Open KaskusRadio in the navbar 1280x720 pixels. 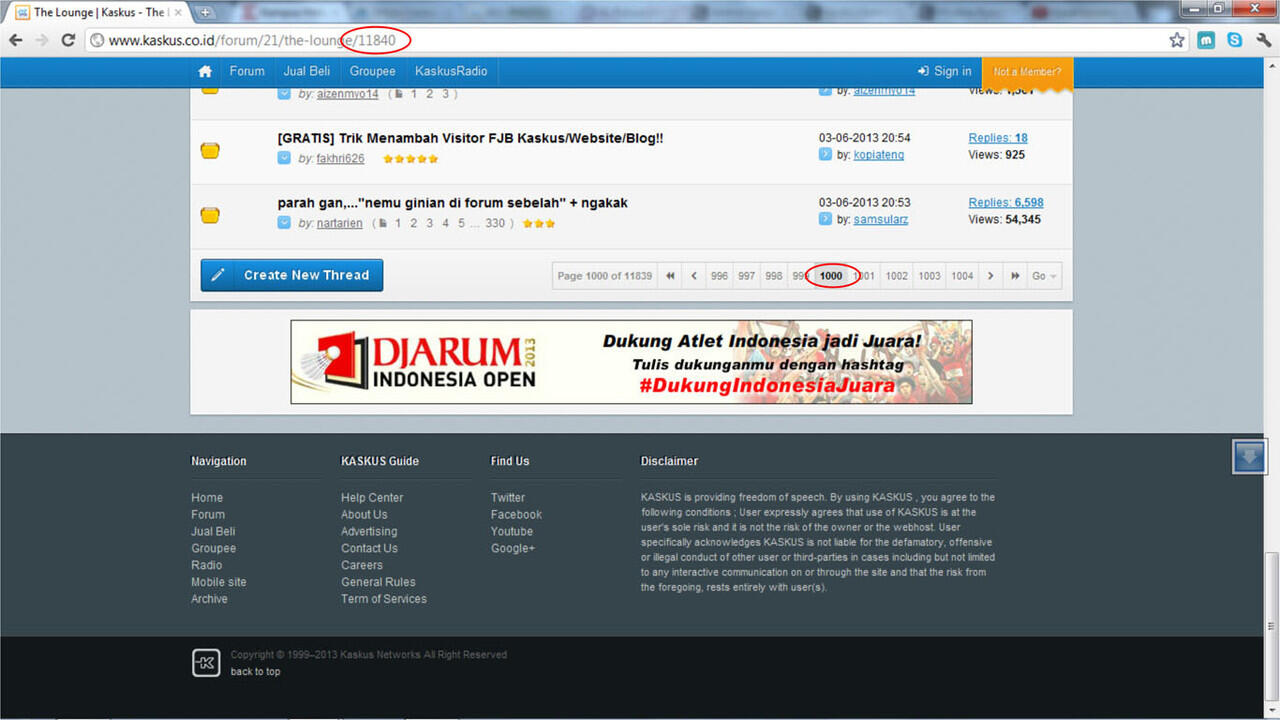451,72
